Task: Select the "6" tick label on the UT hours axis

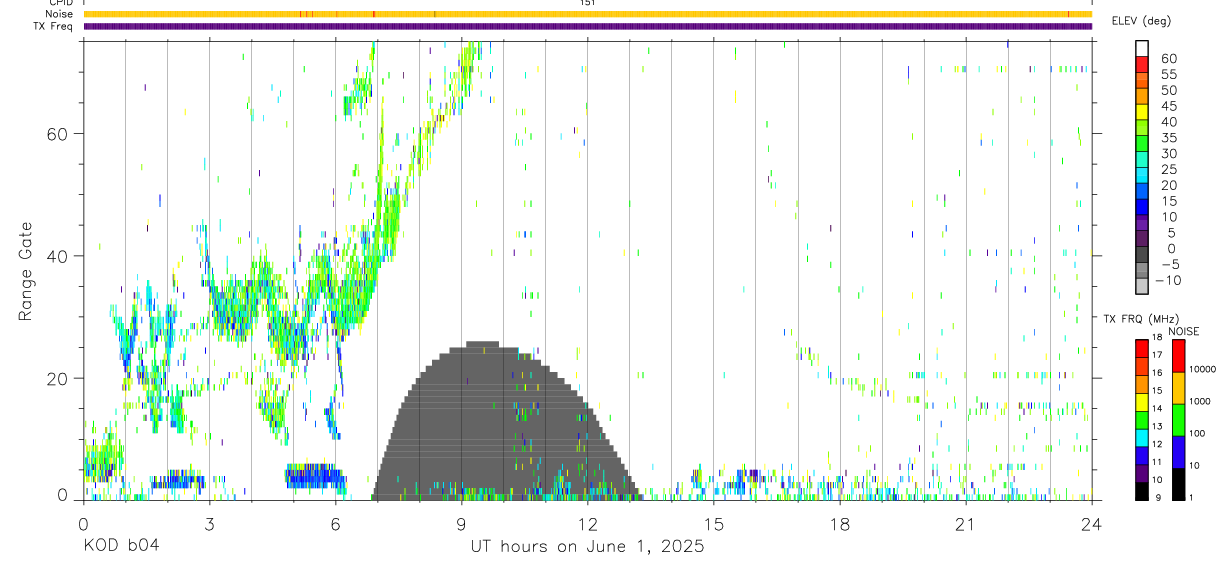Action: pos(335,524)
